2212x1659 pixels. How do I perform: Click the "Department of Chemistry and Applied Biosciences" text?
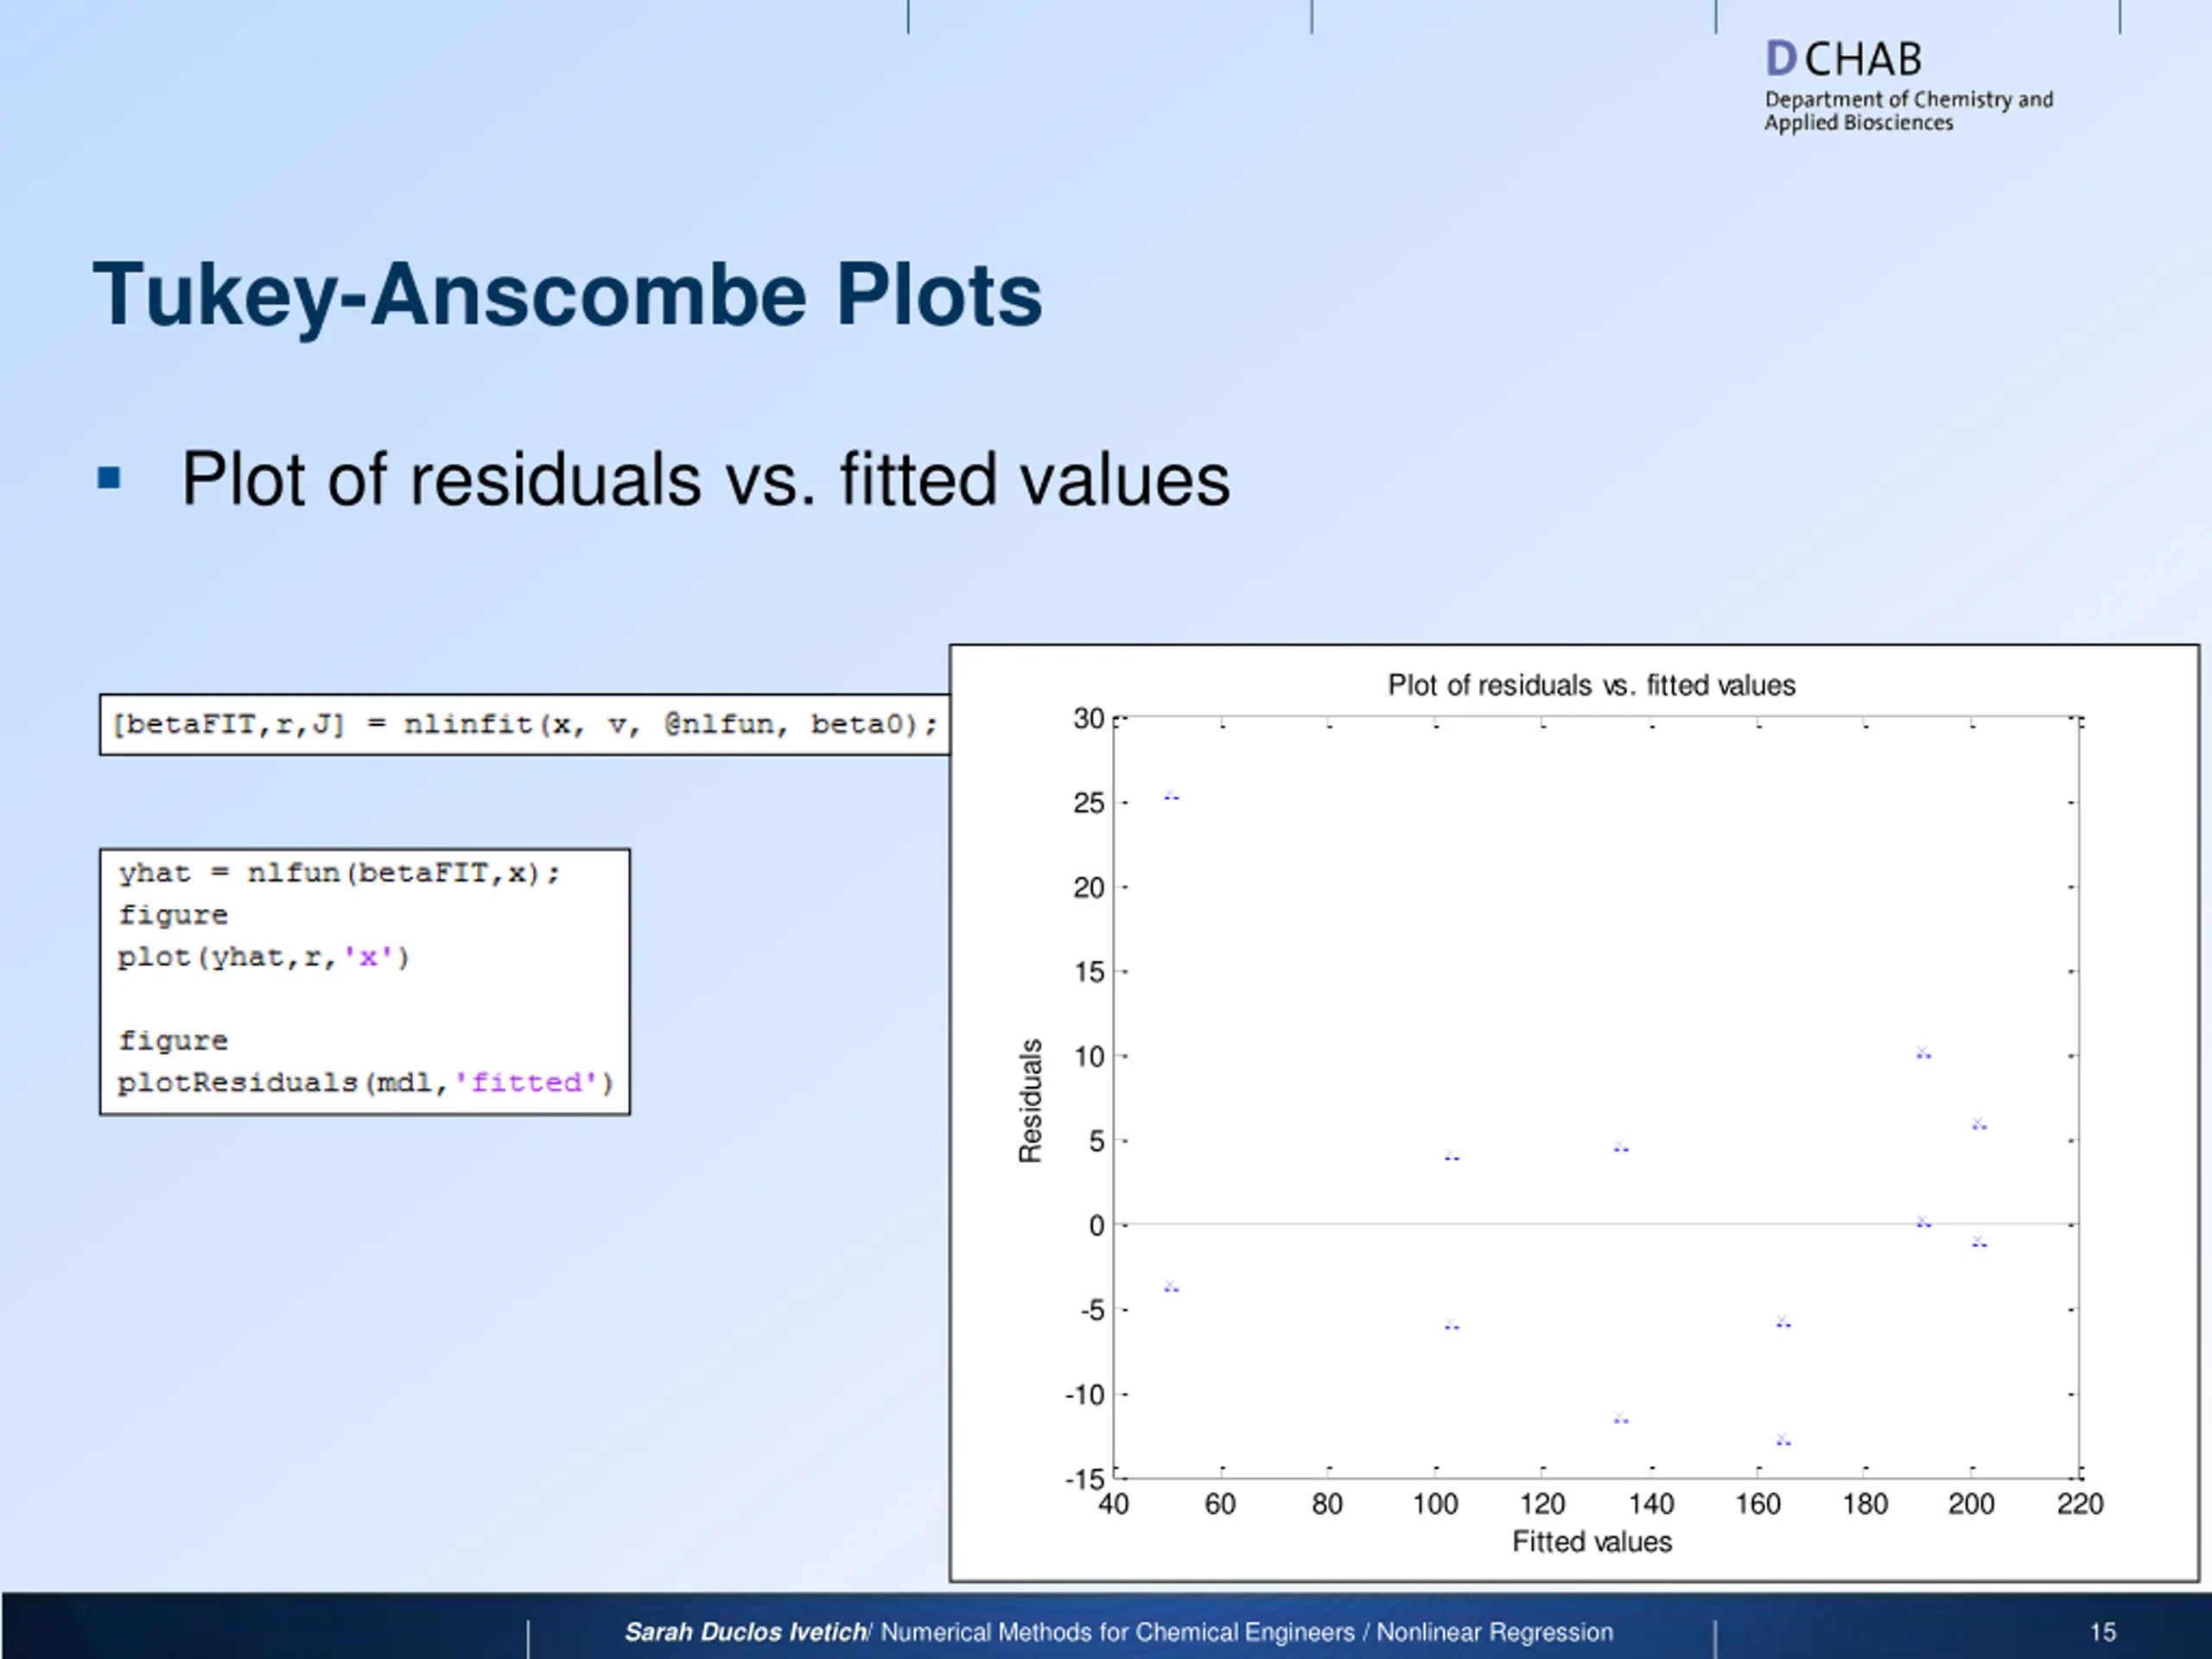[1908, 111]
